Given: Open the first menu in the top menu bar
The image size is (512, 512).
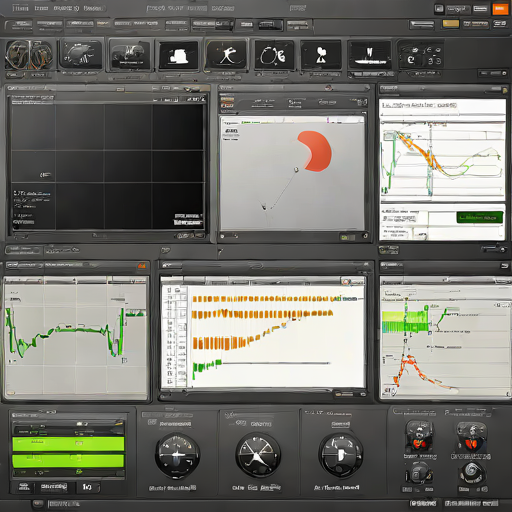Looking at the screenshot, I should coord(20,8).
